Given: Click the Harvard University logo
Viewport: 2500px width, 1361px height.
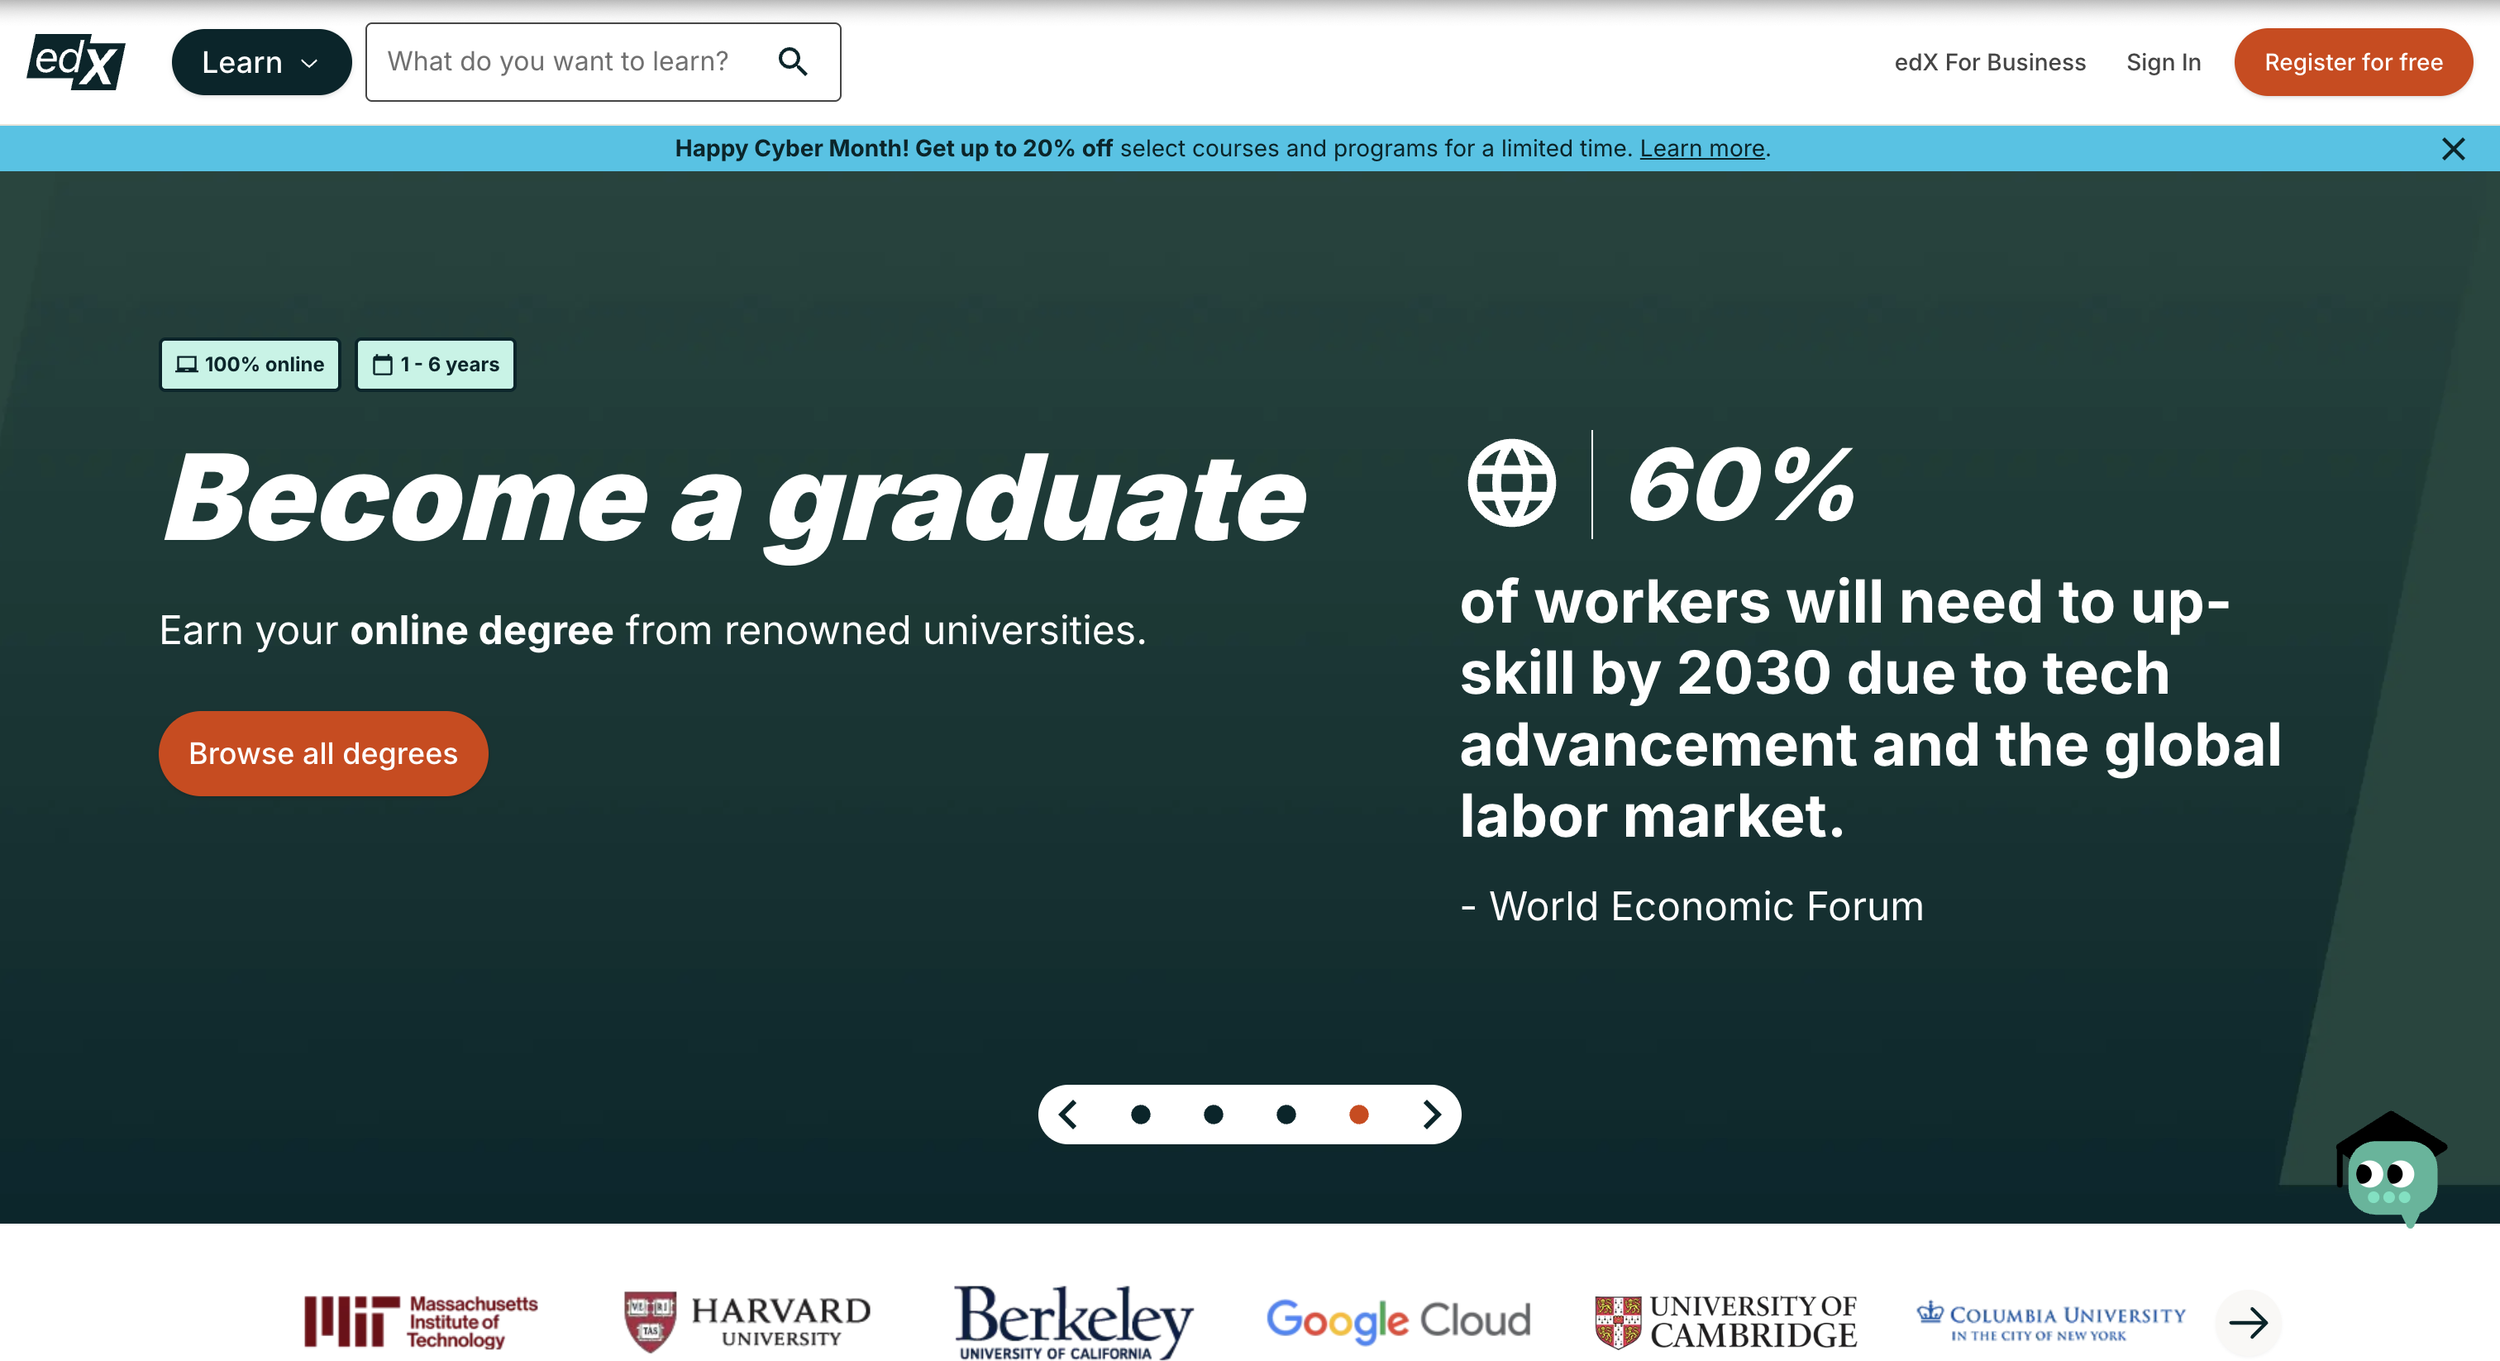Looking at the screenshot, I should 747,1322.
